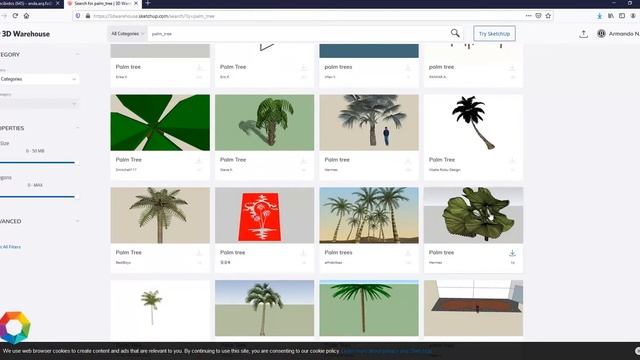Select the Search for palm_tree tab
This screenshot has height=360, width=640.
102,3
